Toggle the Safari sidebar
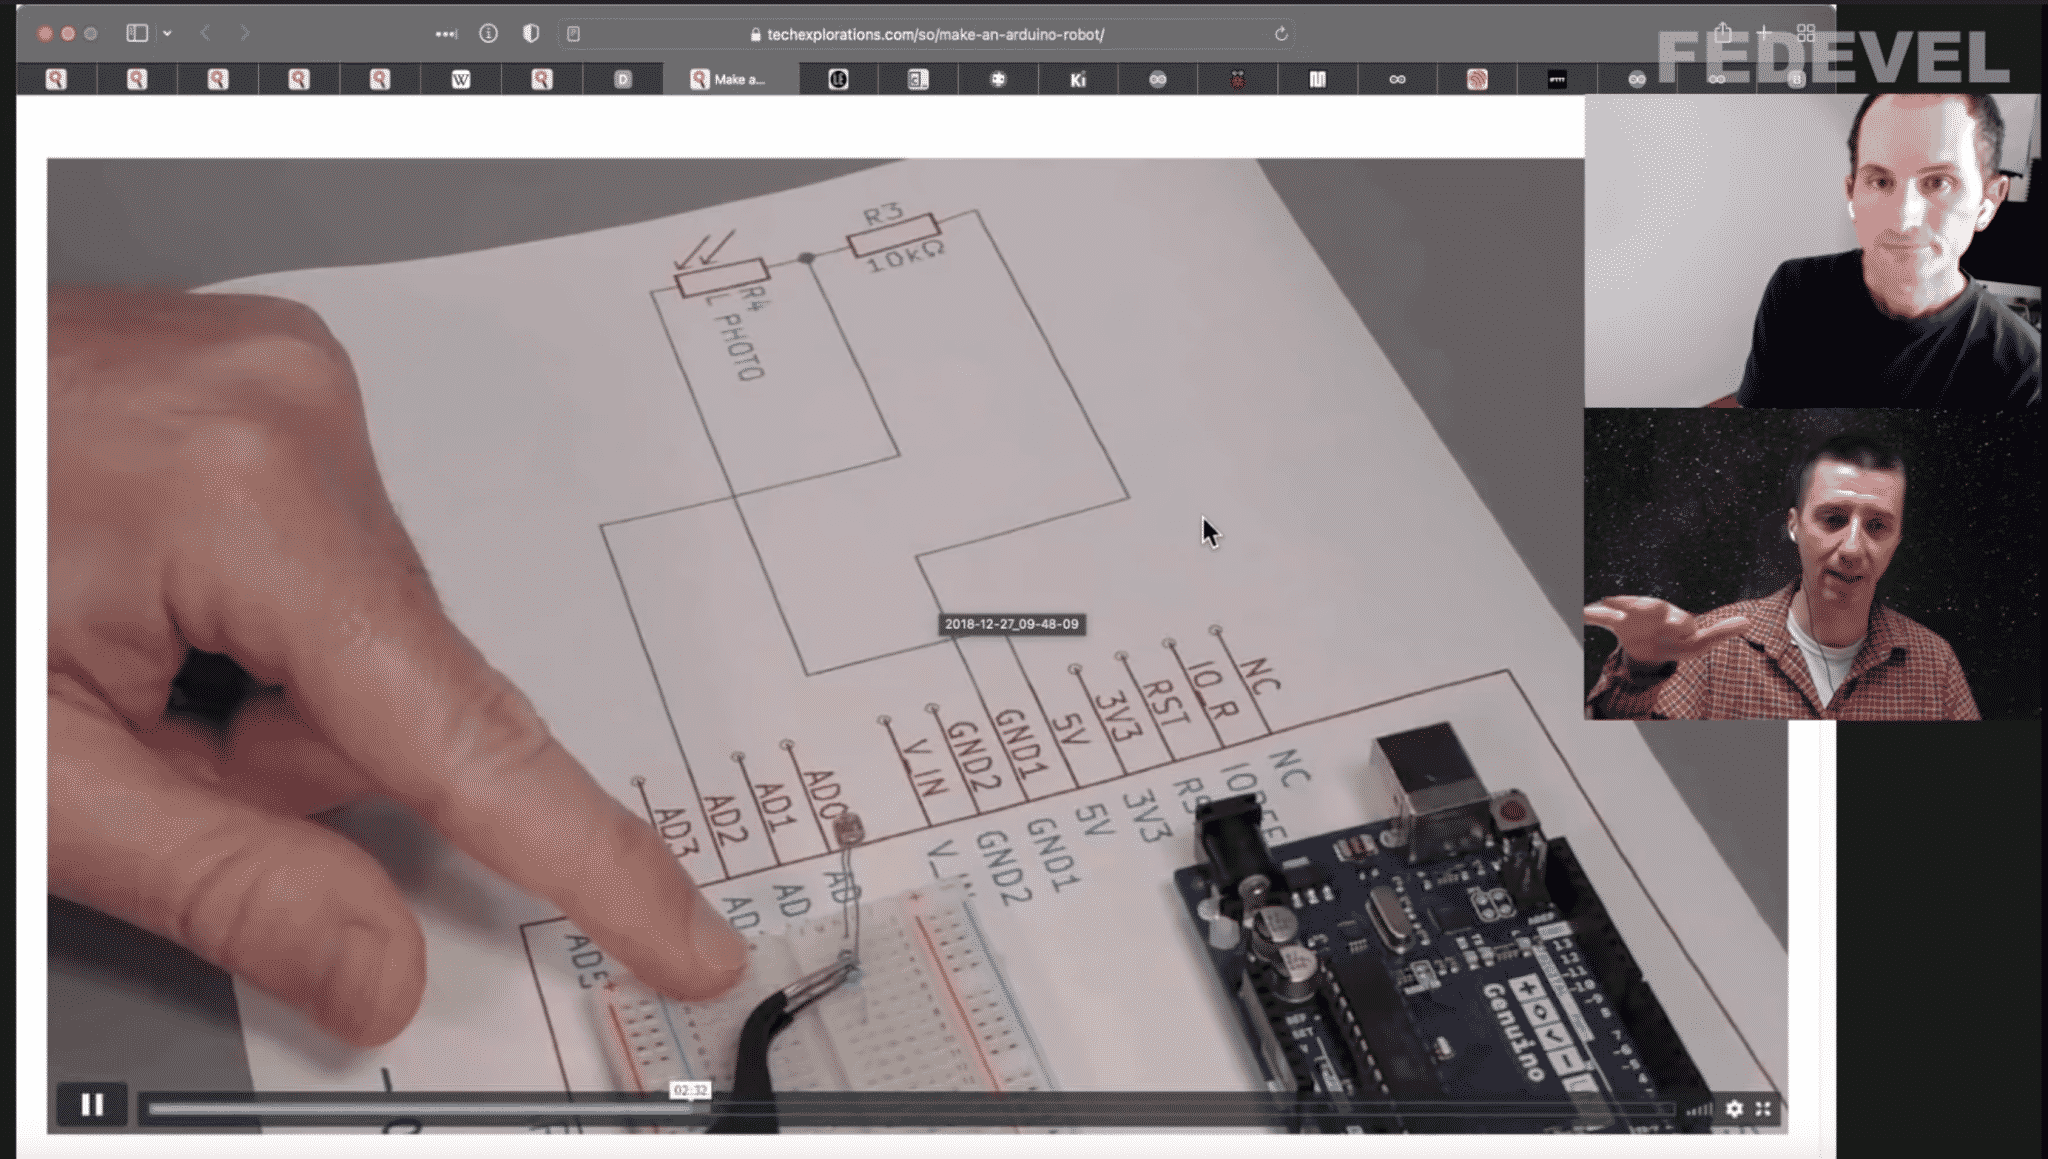This screenshot has width=2048, height=1159. pyautogui.click(x=137, y=33)
